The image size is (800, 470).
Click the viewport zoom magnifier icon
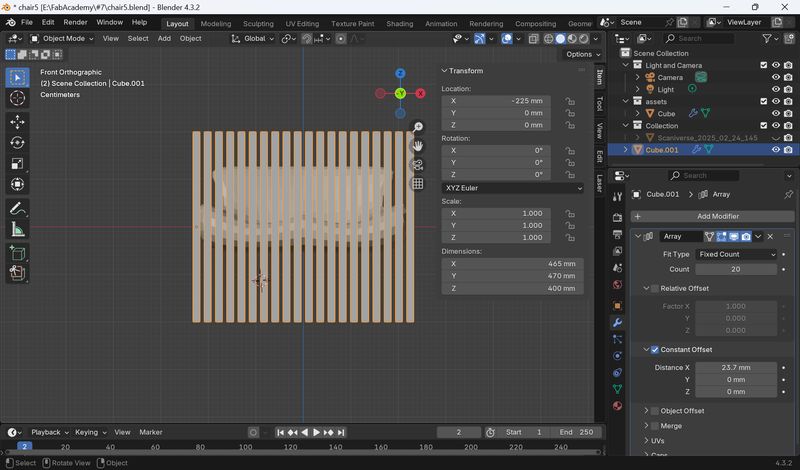pos(417,127)
